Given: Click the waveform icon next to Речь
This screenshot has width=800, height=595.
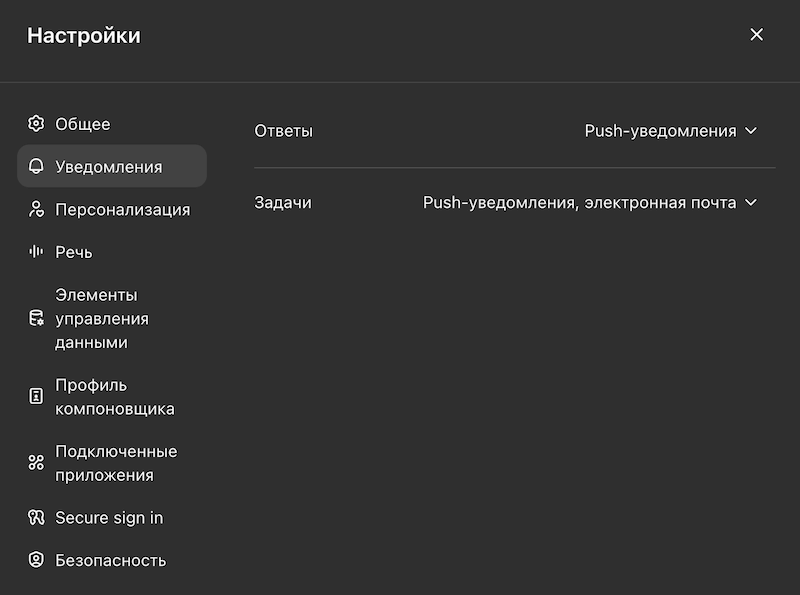Looking at the screenshot, I should click(36, 252).
